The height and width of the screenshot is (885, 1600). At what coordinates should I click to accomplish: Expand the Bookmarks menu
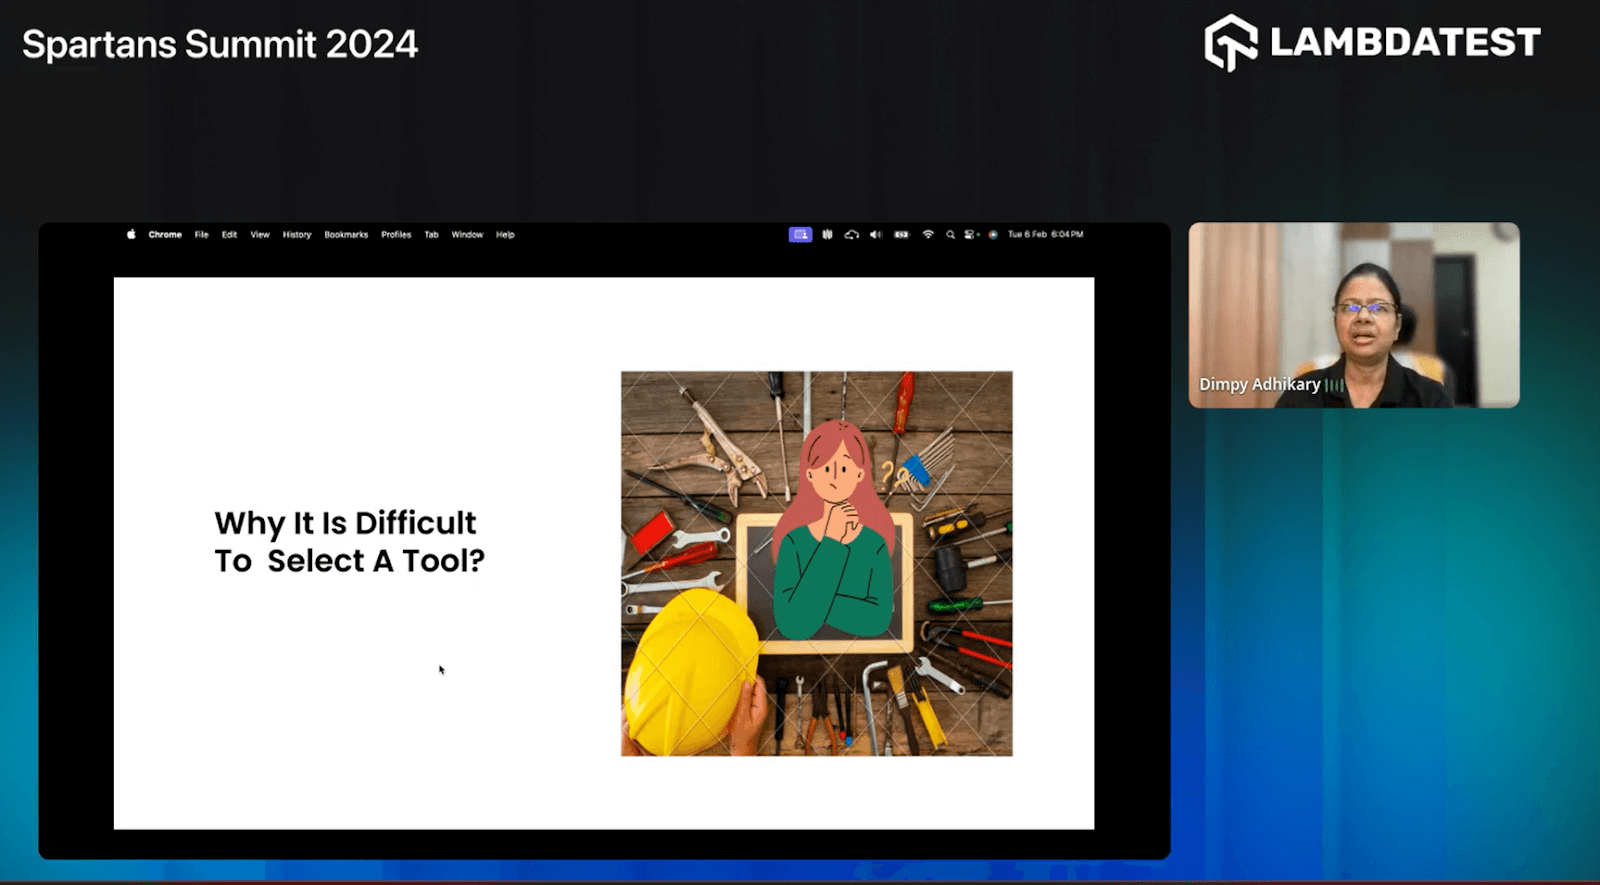coord(346,235)
